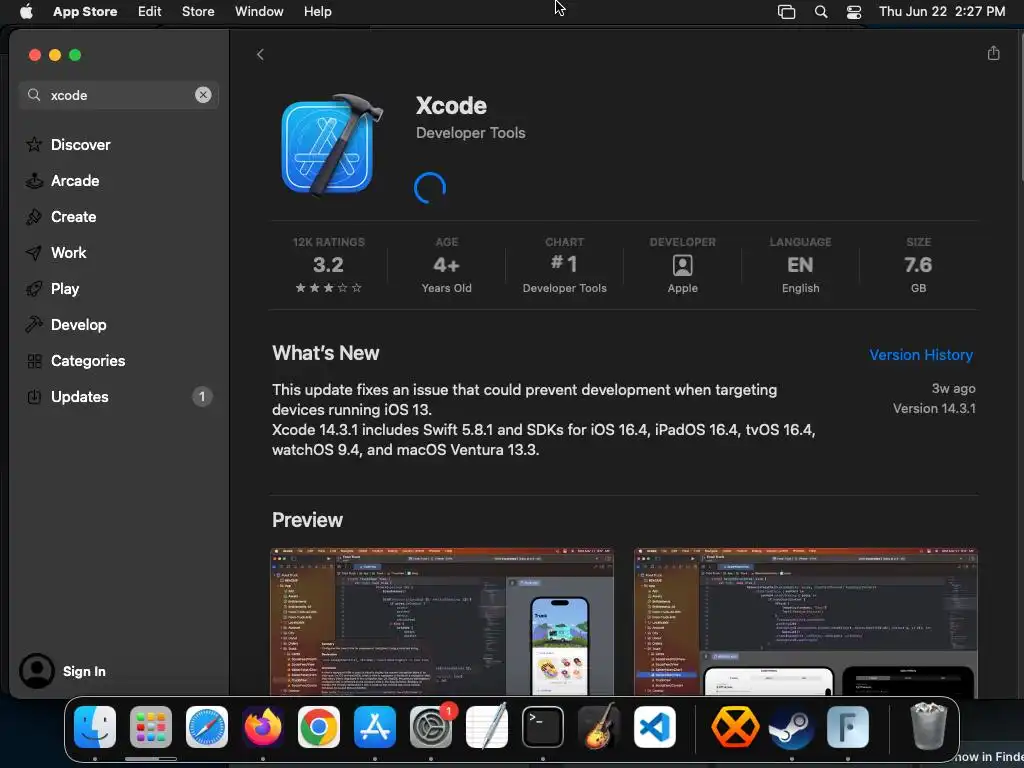Click the xcode search input field

click(x=118, y=95)
